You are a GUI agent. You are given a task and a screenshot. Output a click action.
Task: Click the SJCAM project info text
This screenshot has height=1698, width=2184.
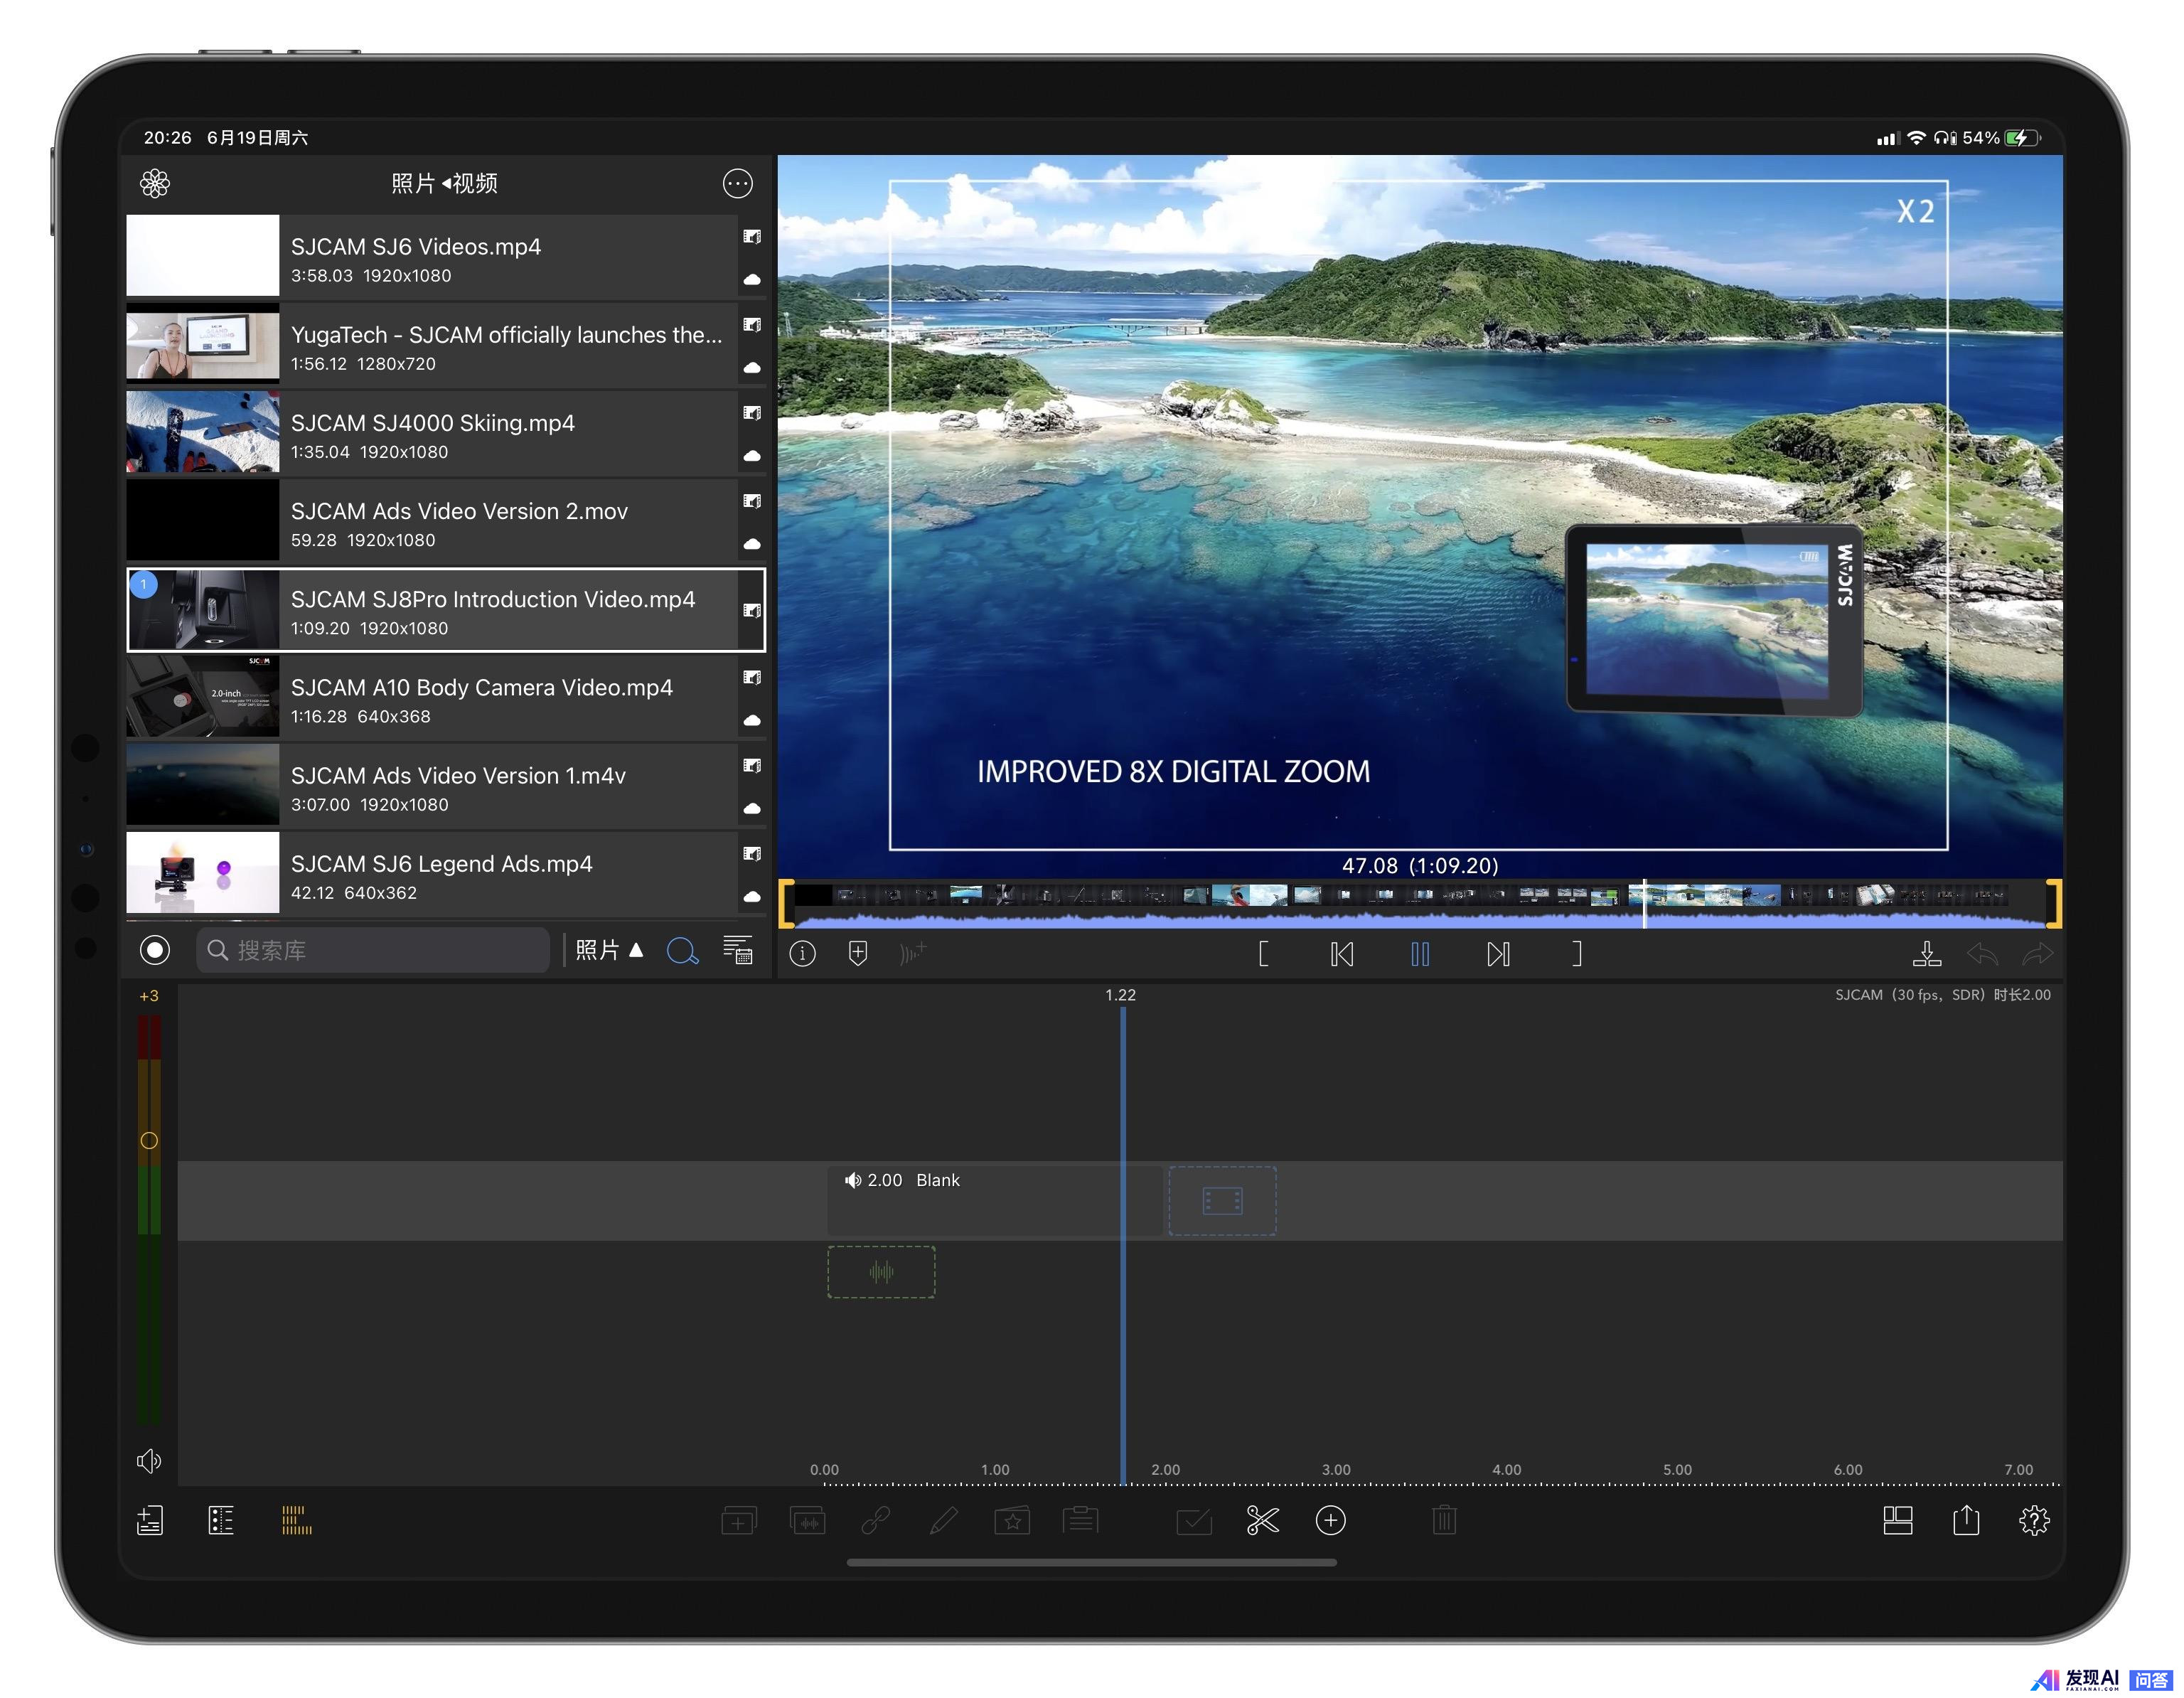pos(1942,995)
